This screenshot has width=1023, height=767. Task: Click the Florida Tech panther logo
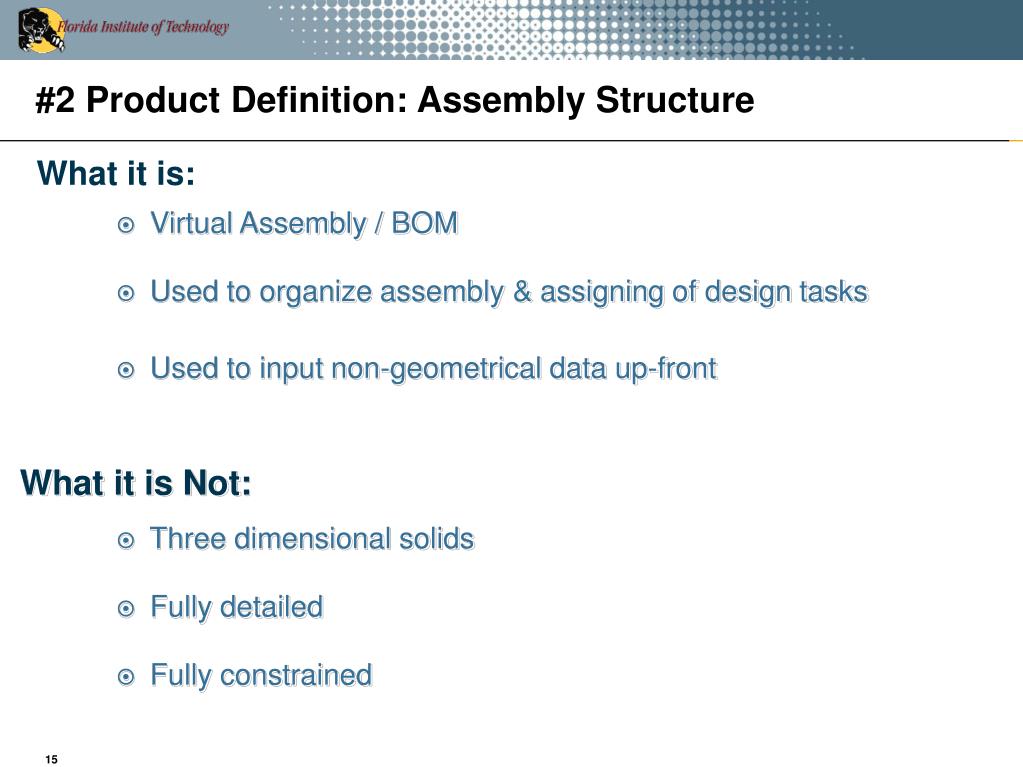41,29
